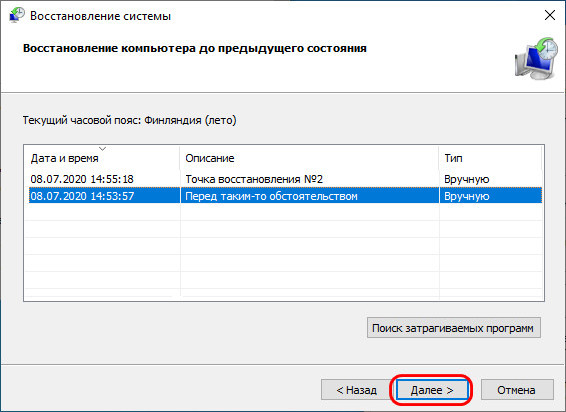Click the sort arrow above Дата и время
Viewport: 566px width, 412px height.
click(103, 149)
